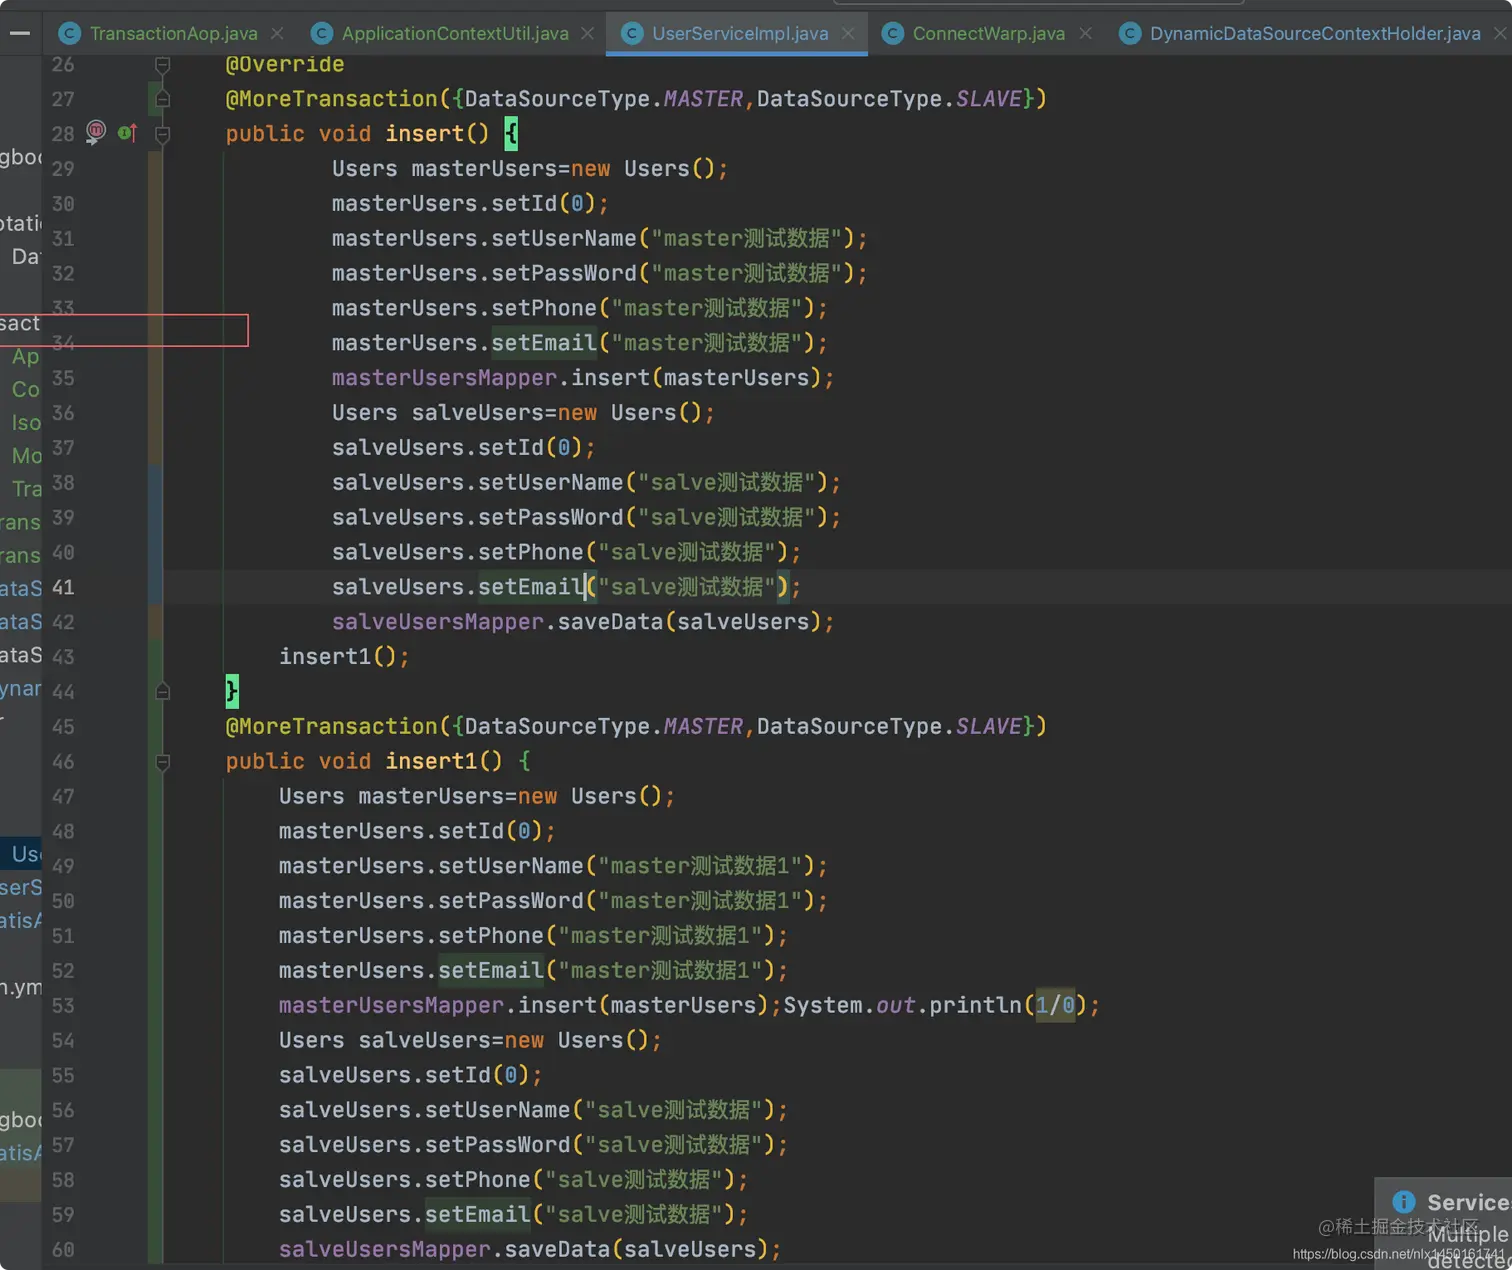Close the ApplicationContextUtil.java tab
Image resolution: width=1512 pixels, height=1270 pixels.
point(587,33)
